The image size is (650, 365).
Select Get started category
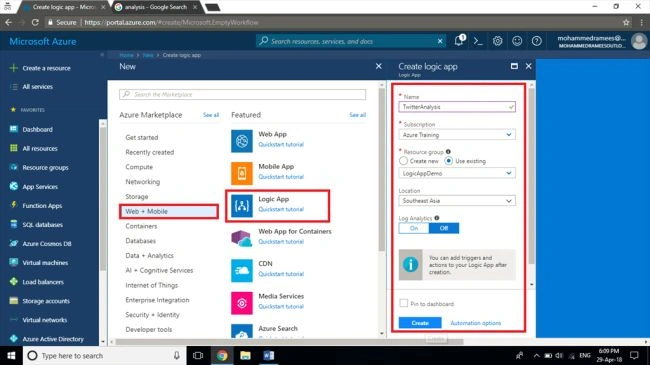(142, 137)
